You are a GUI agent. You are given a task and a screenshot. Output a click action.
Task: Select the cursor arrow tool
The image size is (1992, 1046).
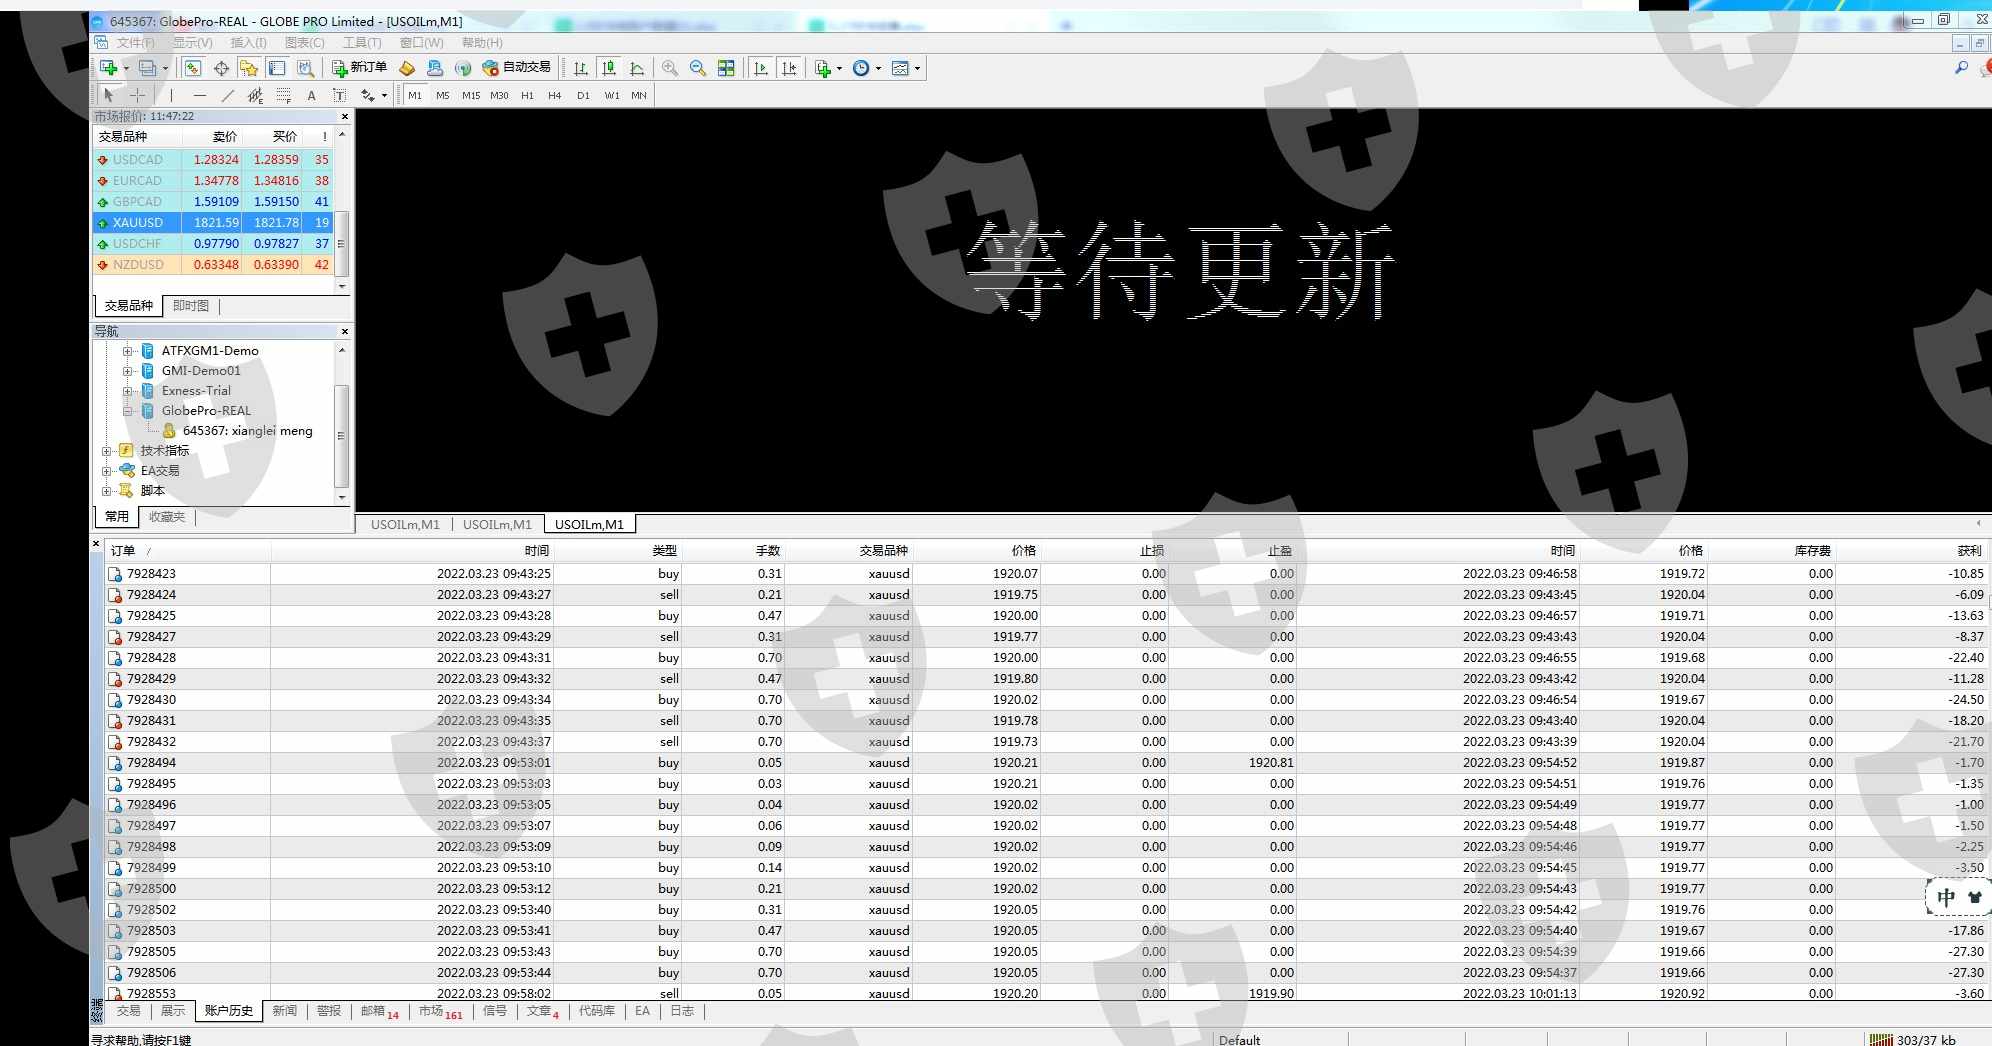tap(109, 95)
